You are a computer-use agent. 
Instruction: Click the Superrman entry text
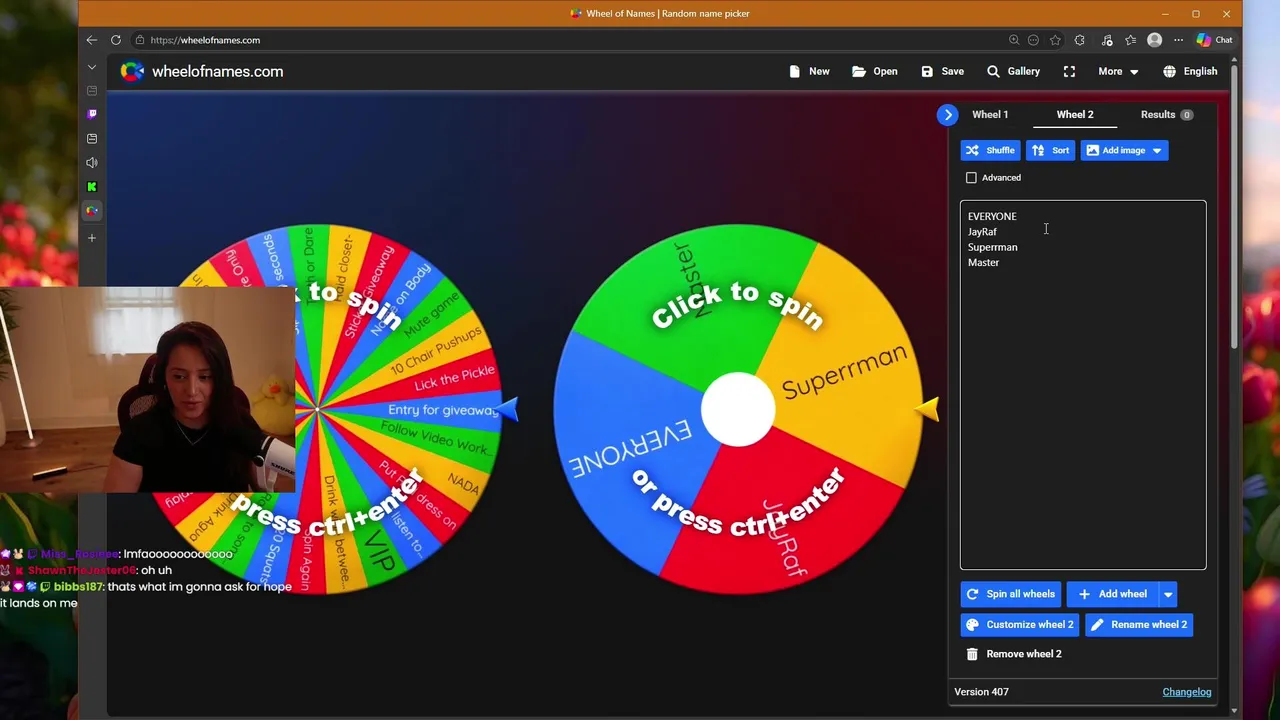[x=992, y=247]
